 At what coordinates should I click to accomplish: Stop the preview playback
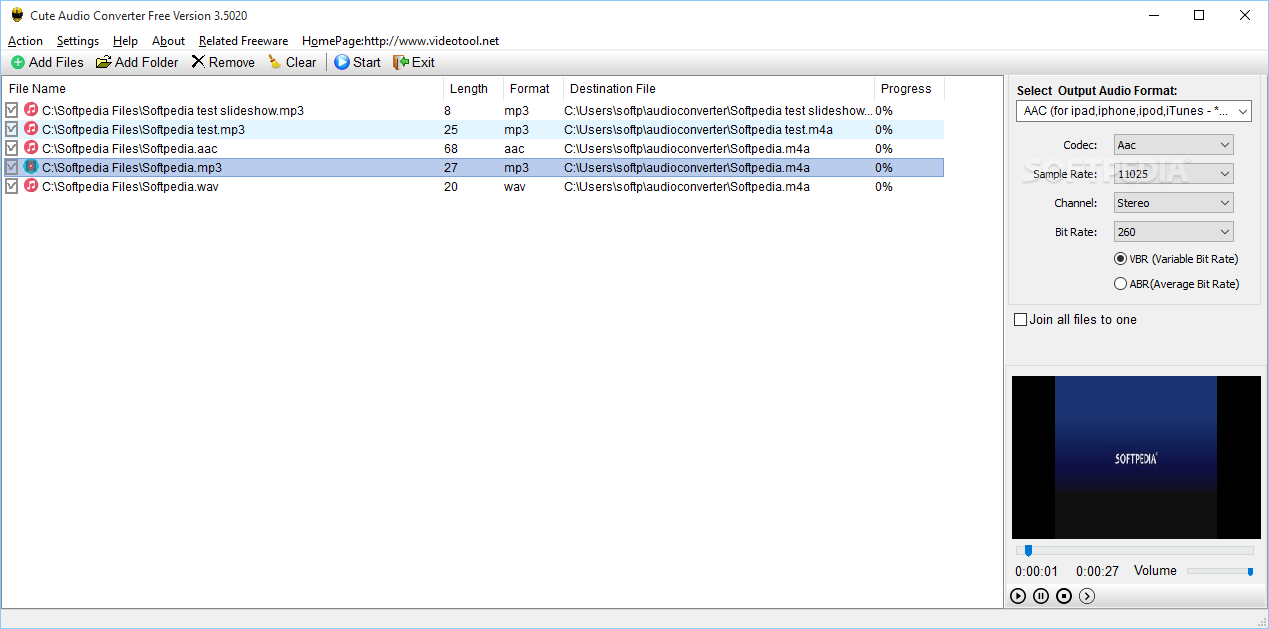[x=1064, y=596]
